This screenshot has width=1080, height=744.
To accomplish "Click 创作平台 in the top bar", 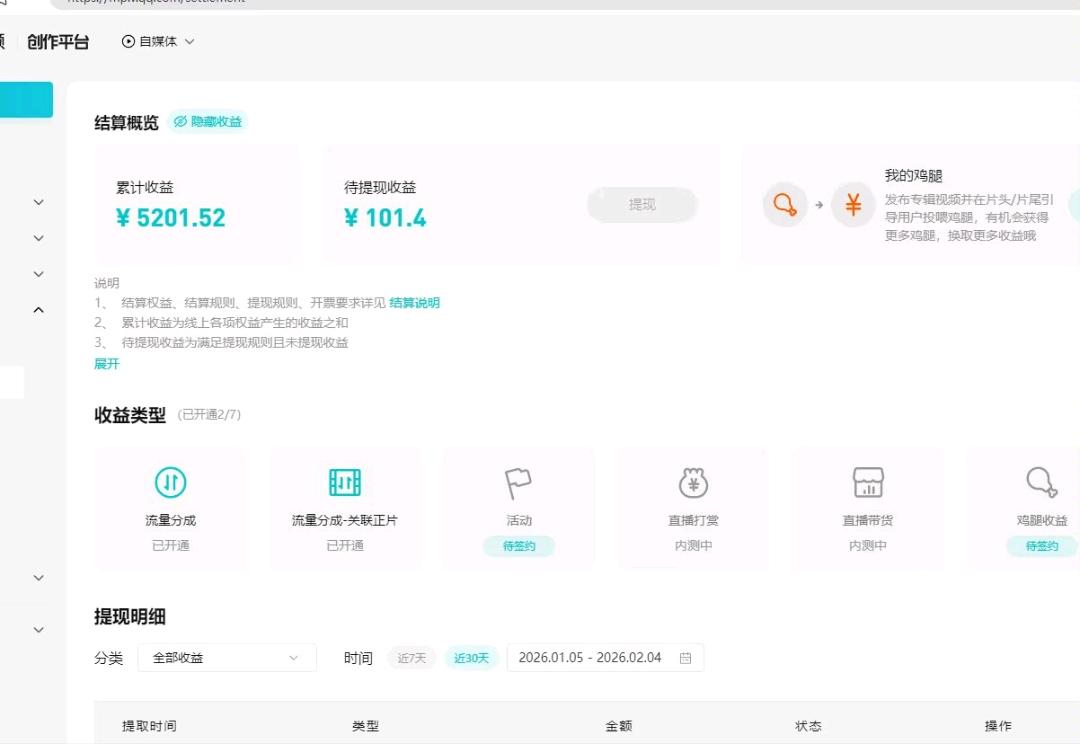I will pos(58,42).
